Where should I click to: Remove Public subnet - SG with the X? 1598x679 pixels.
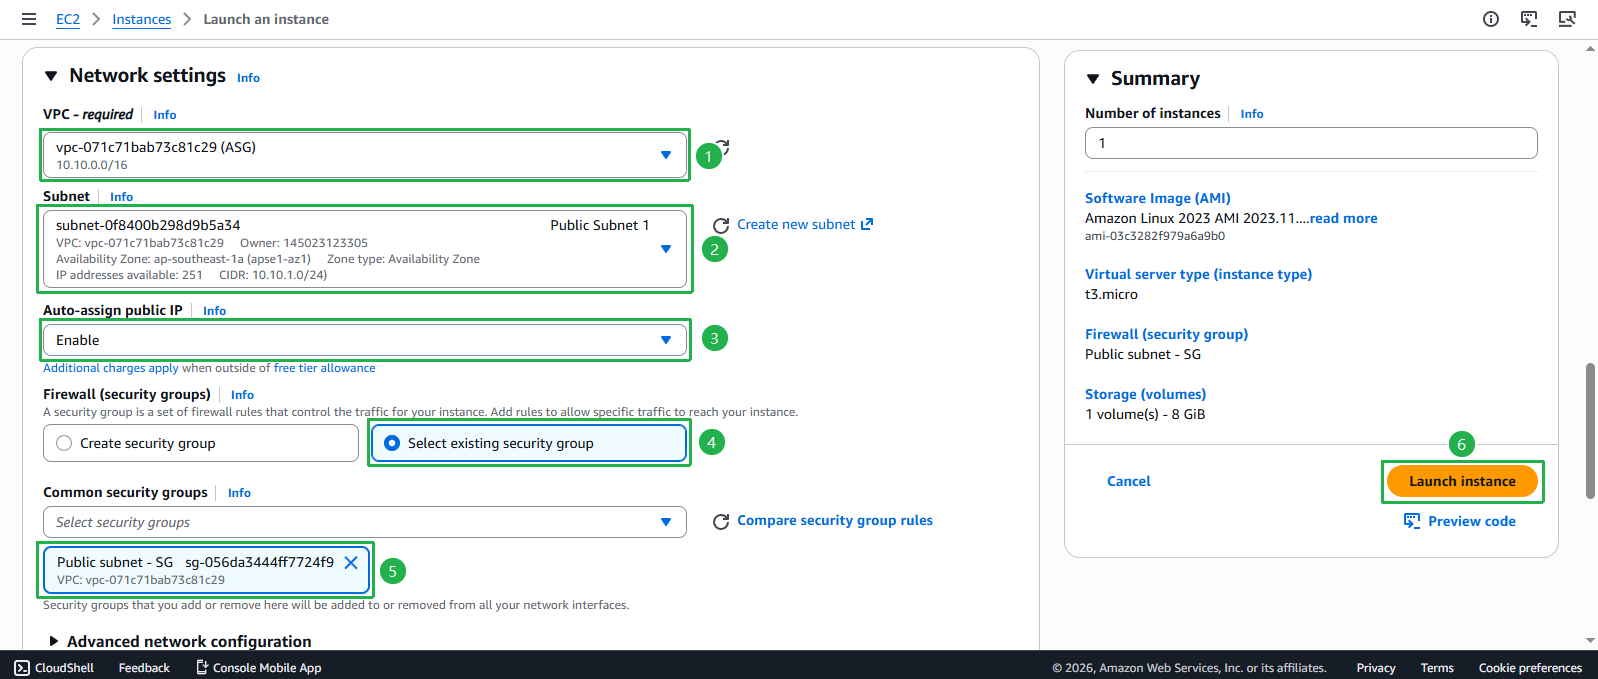click(351, 562)
